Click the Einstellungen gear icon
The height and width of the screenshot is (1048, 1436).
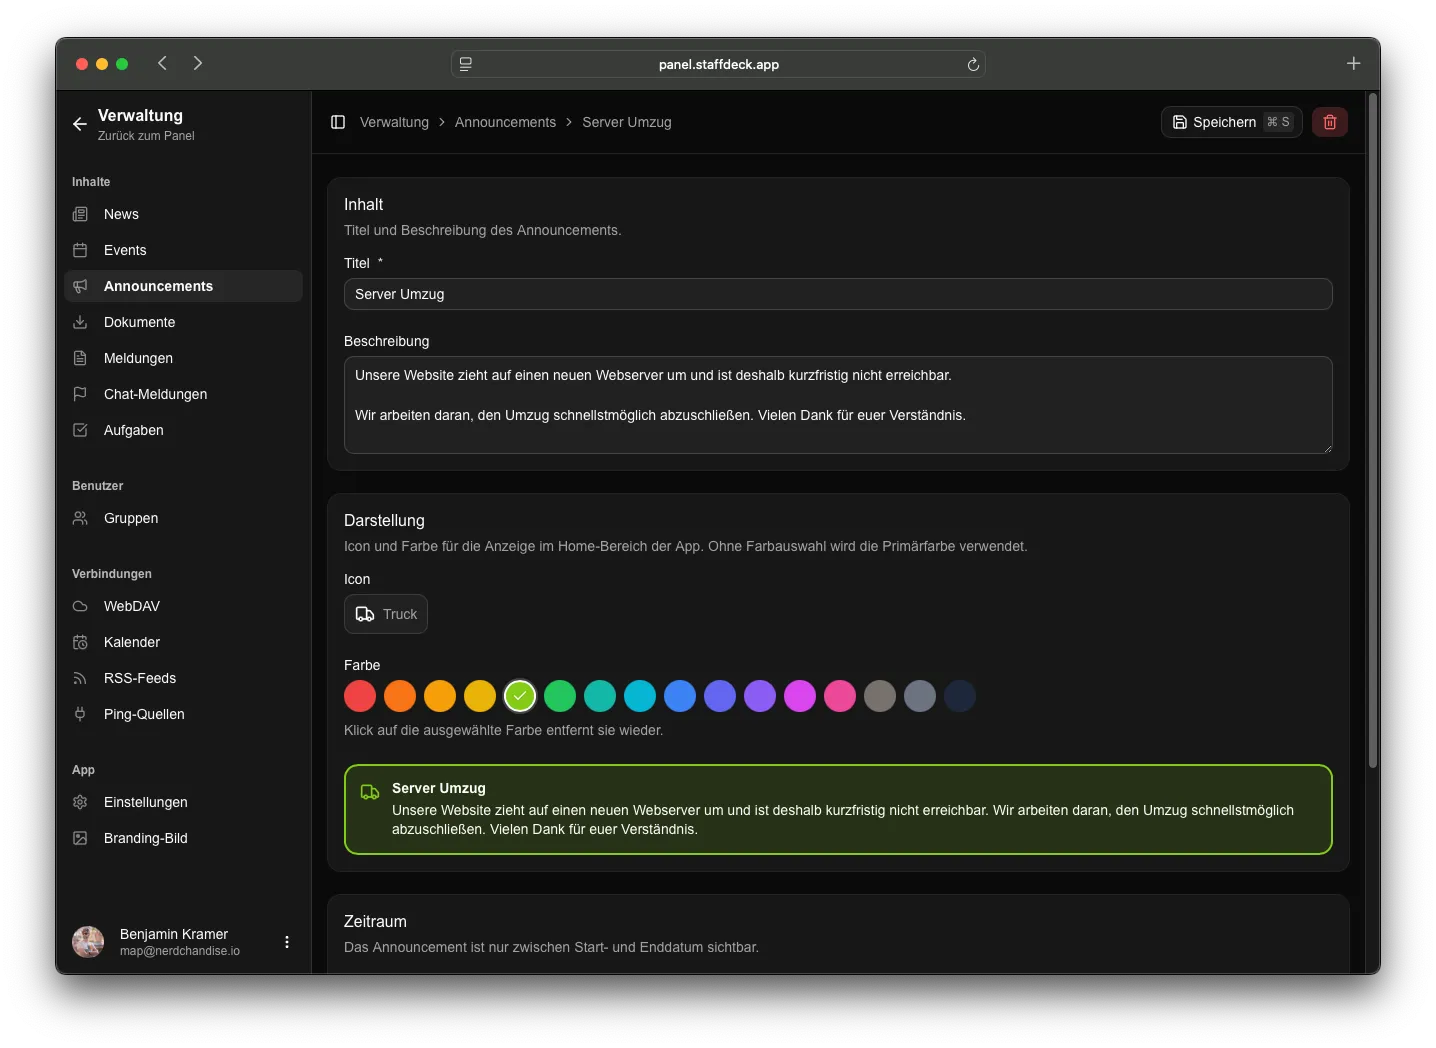click(x=80, y=802)
